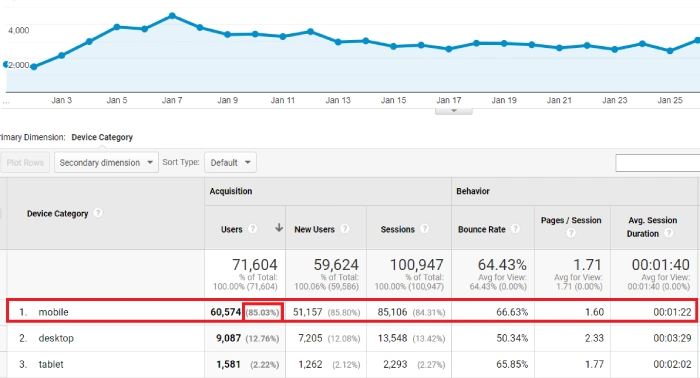This screenshot has width=700, height=378.
Task: Open help icon under Pages / Session
Action: (x=571, y=233)
